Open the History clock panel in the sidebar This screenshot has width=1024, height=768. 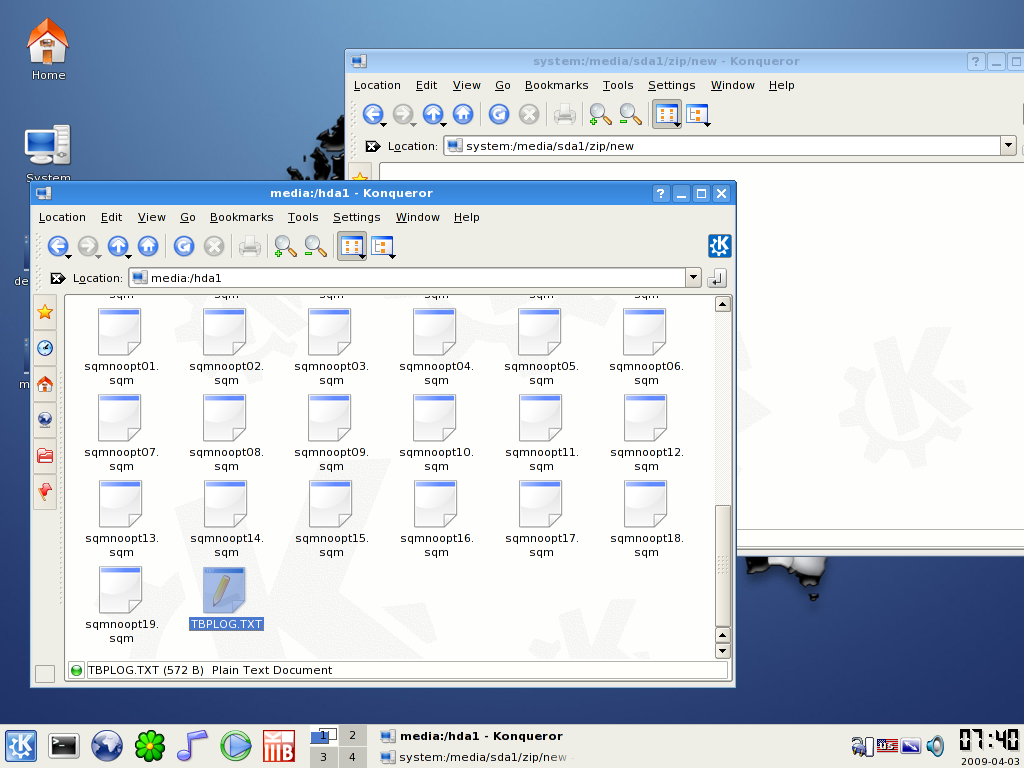(x=45, y=348)
